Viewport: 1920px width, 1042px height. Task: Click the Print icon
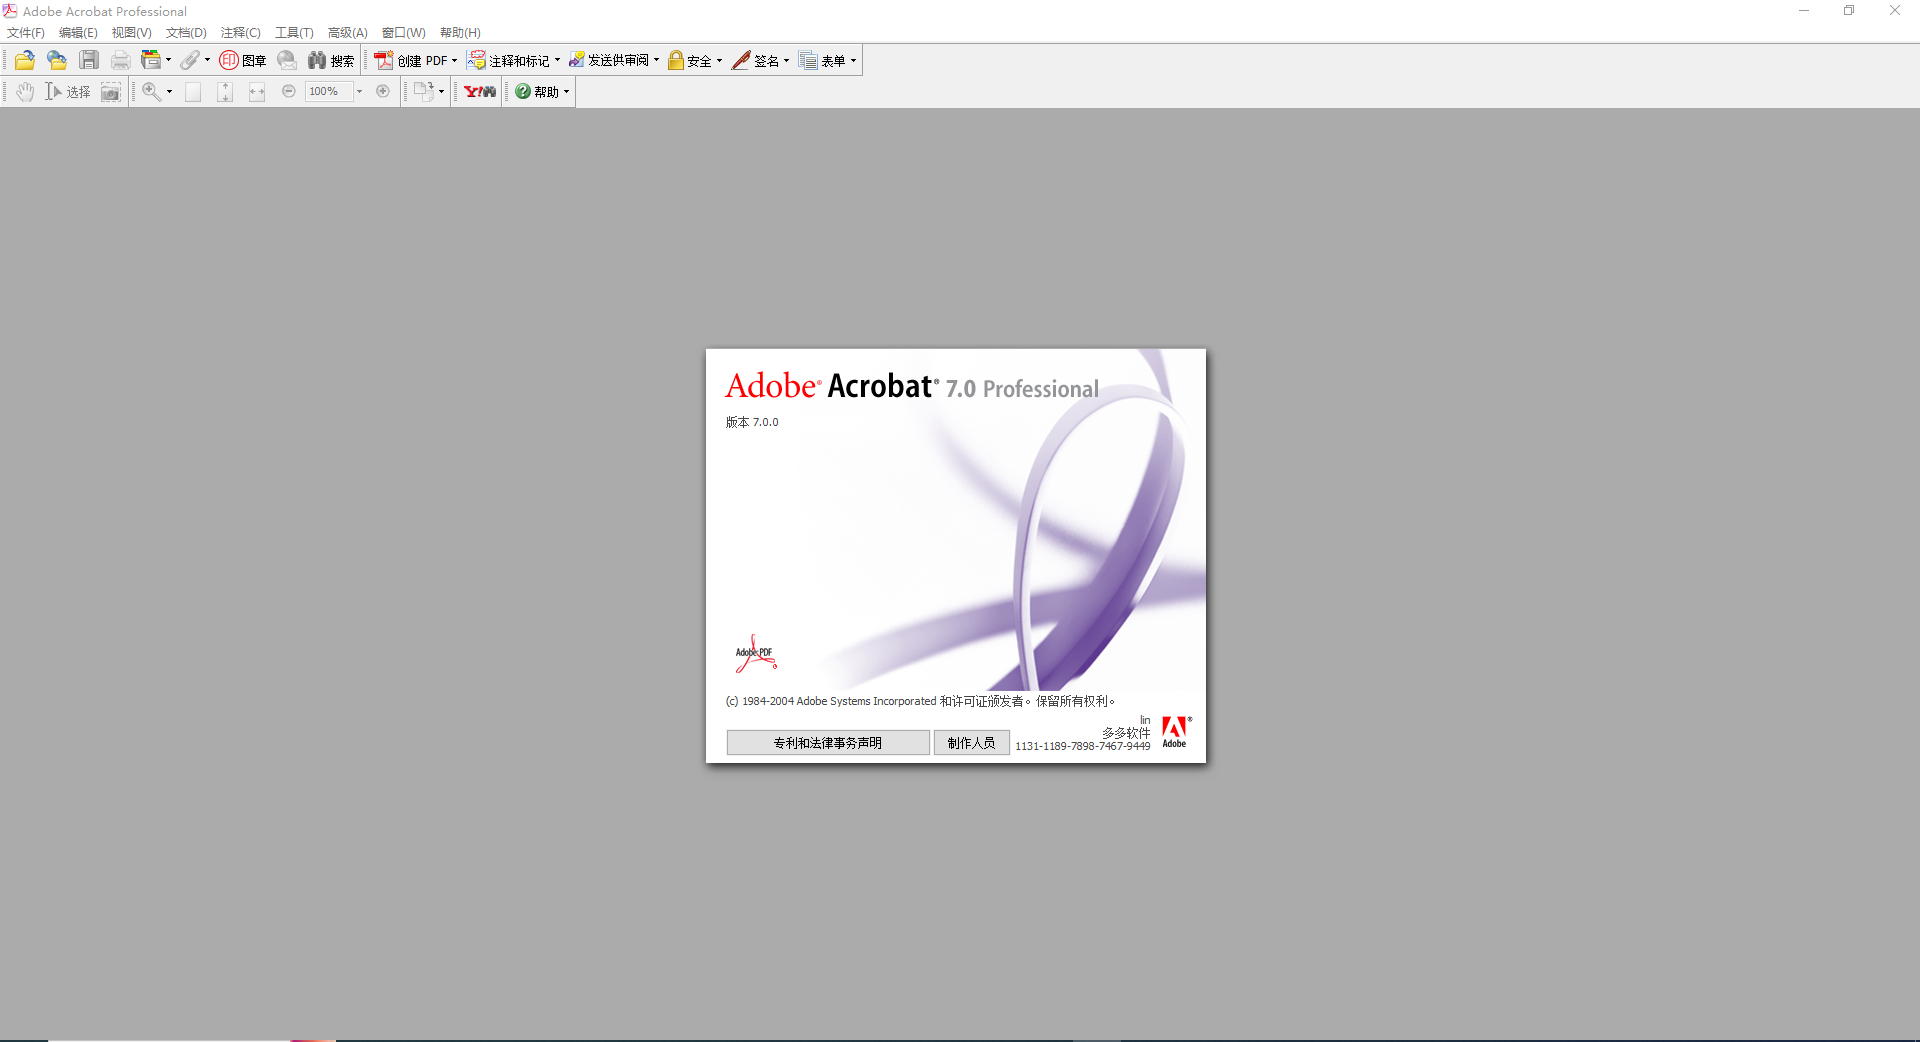pyautogui.click(x=121, y=61)
